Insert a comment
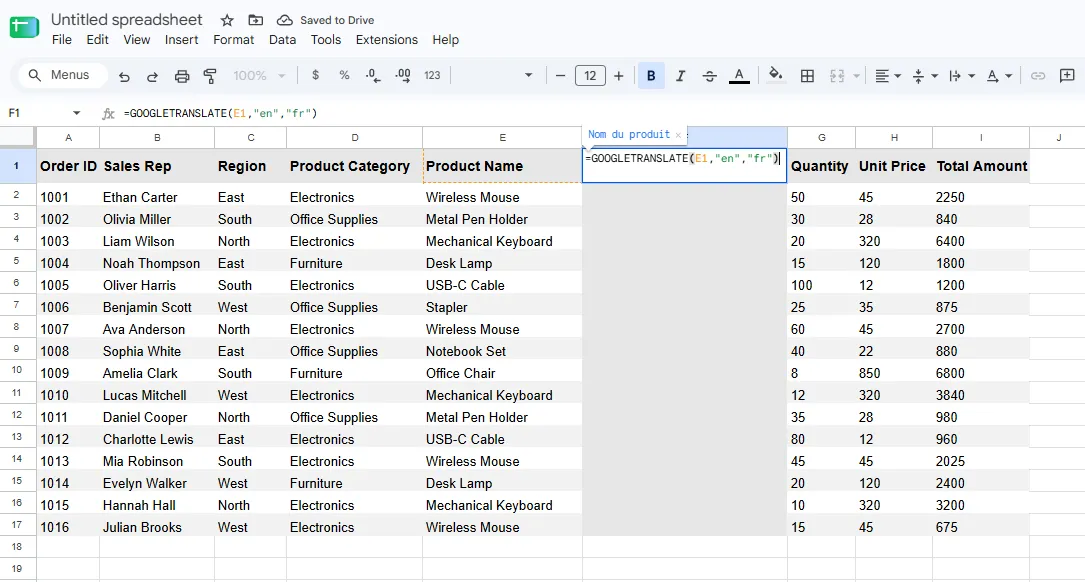The width and height of the screenshot is (1085, 582). [1067, 75]
